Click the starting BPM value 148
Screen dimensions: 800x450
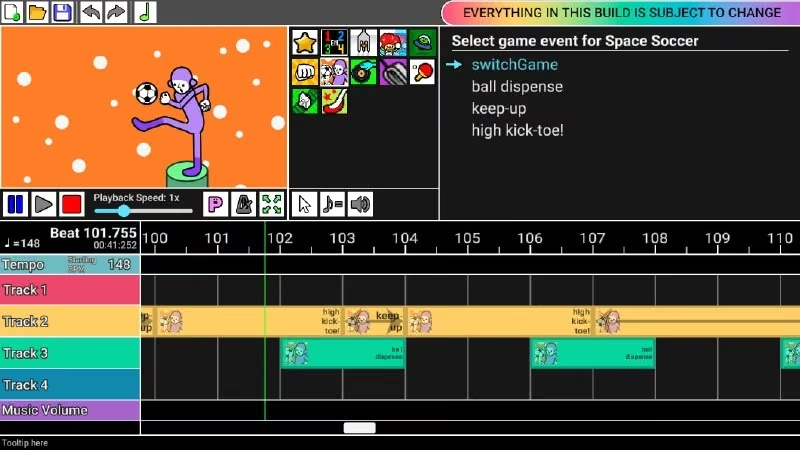119,265
